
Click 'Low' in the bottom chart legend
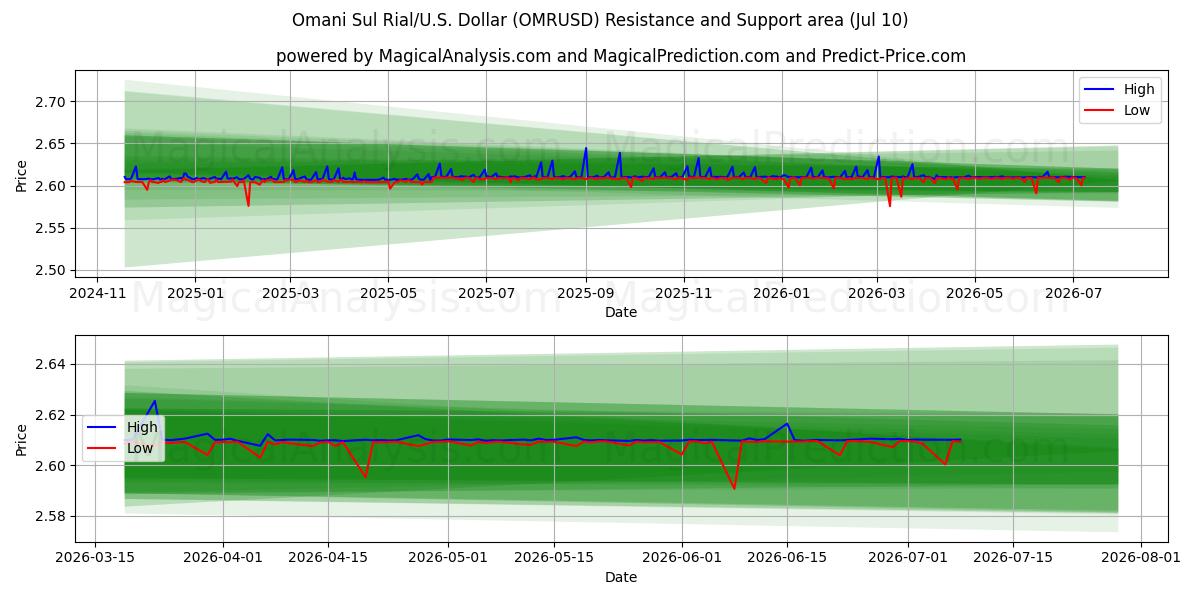pyautogui.click(x=140, y=449)
